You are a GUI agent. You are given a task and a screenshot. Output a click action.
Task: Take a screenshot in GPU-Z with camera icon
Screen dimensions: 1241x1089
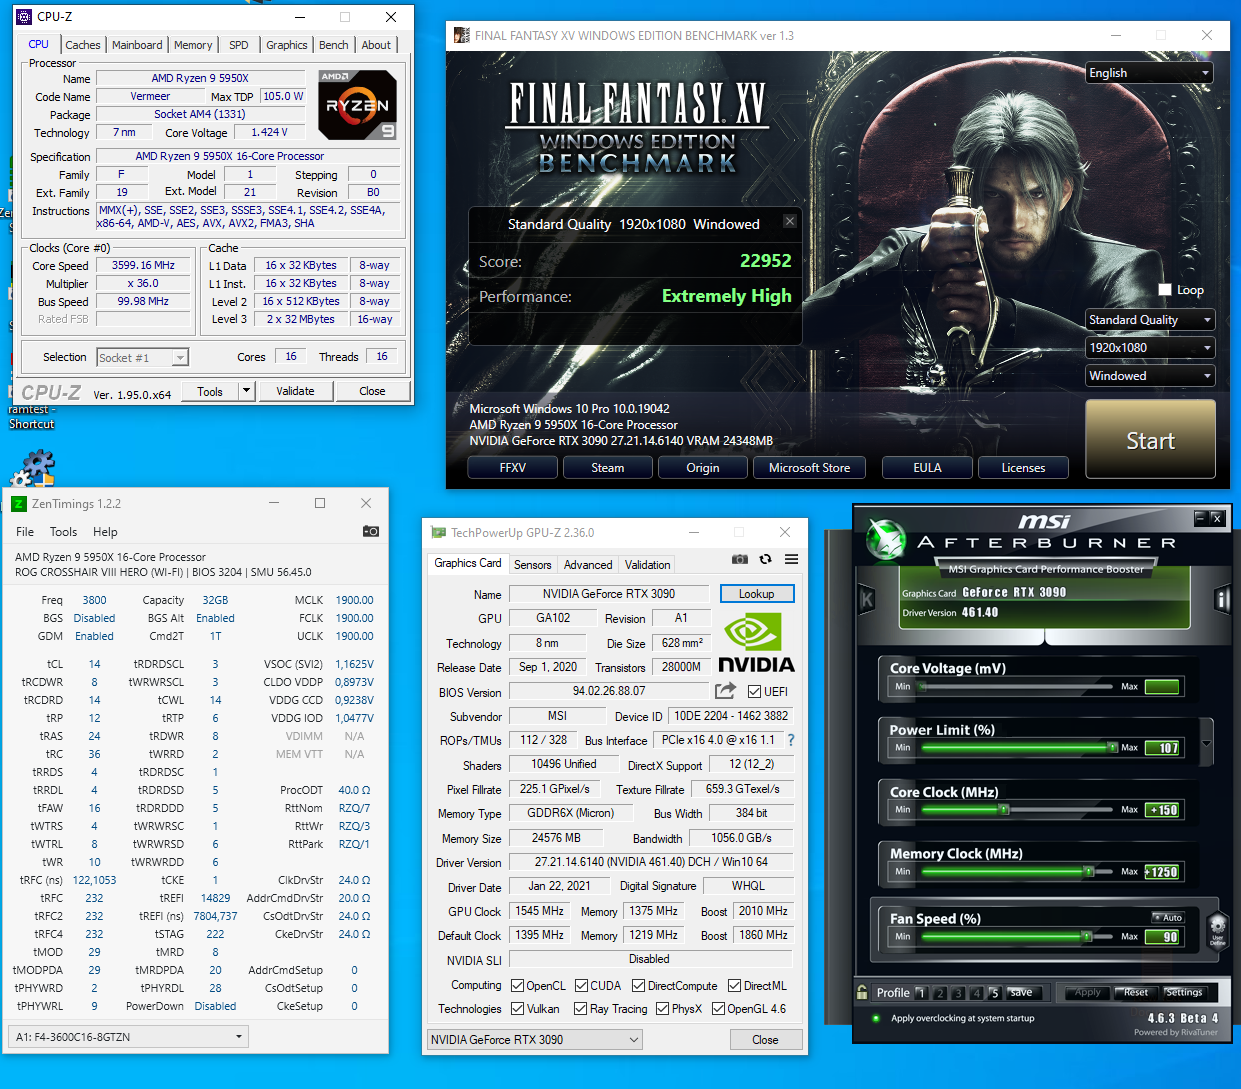(x=740, y=559)
